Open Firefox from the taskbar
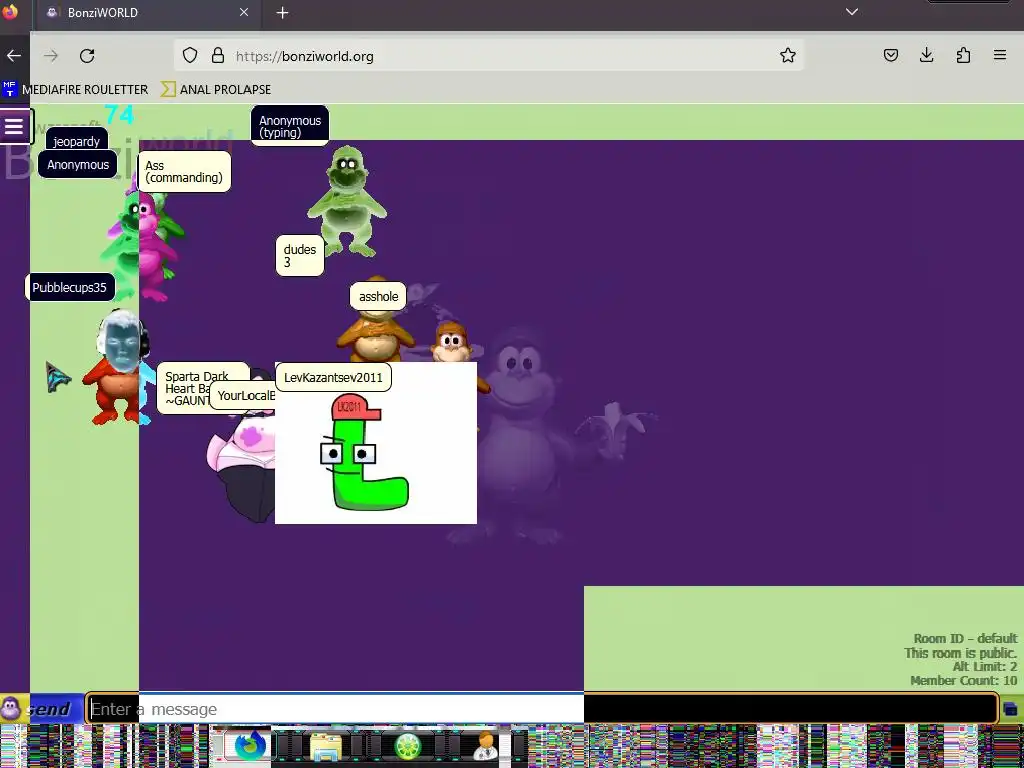The height and width of the screenshot is (768, 1024). [248, 746]
